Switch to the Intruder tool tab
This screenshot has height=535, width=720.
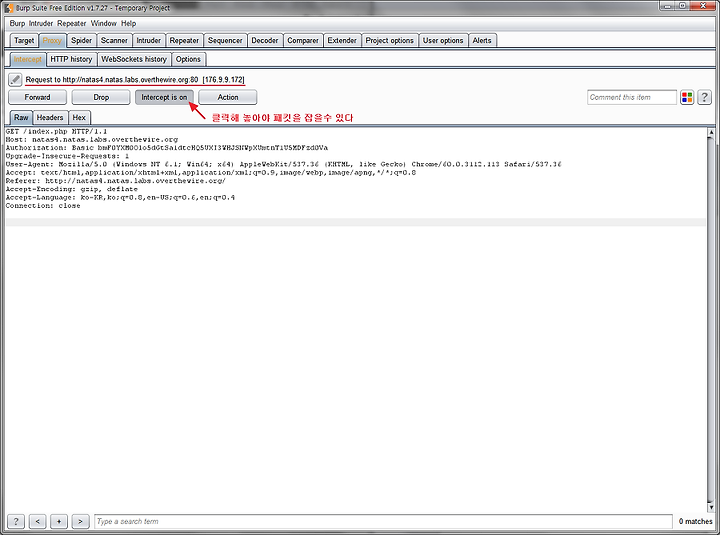click(148, 40)
